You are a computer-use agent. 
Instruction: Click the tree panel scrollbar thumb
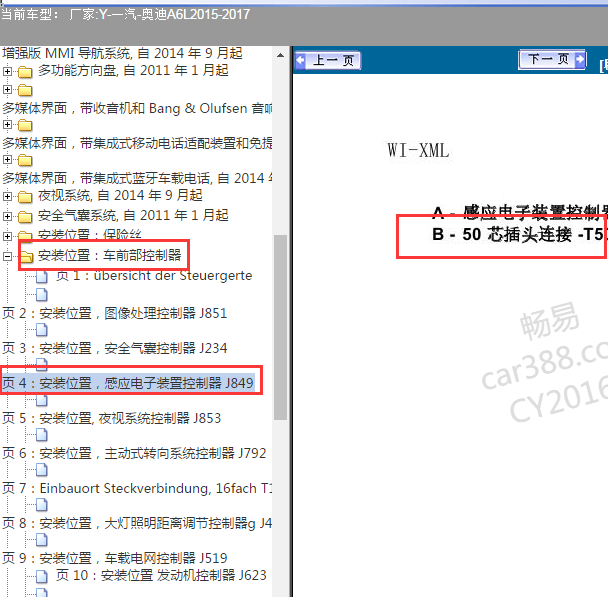[x=280, y=327]
